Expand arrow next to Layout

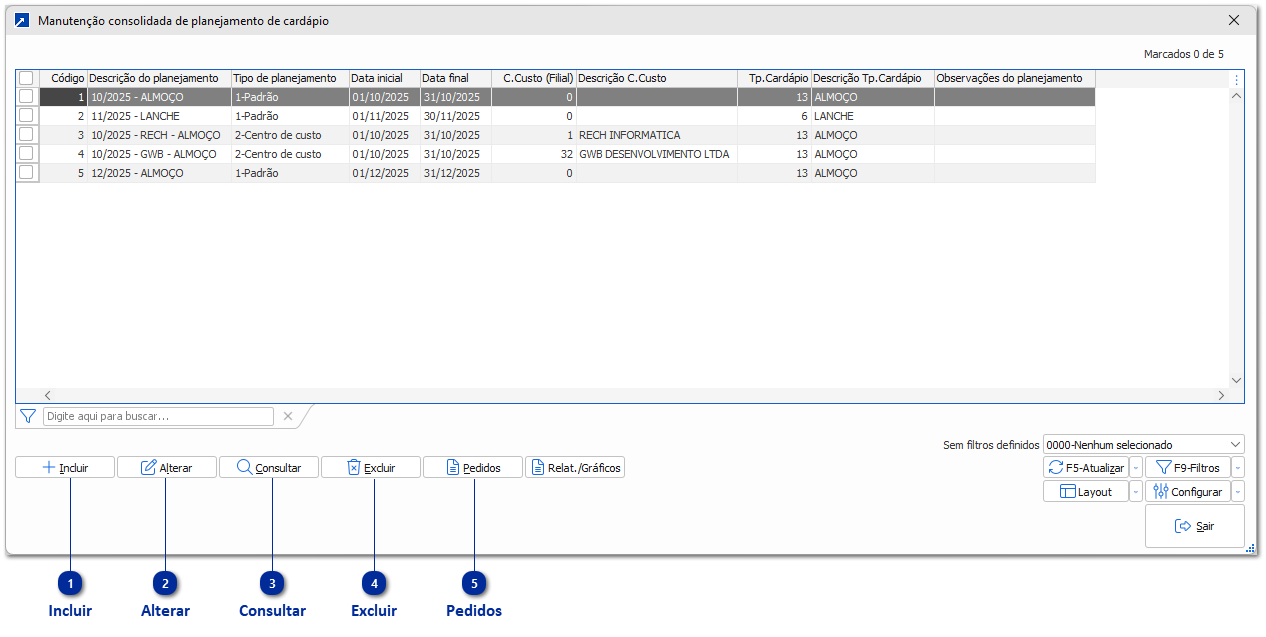point(1136,491)
